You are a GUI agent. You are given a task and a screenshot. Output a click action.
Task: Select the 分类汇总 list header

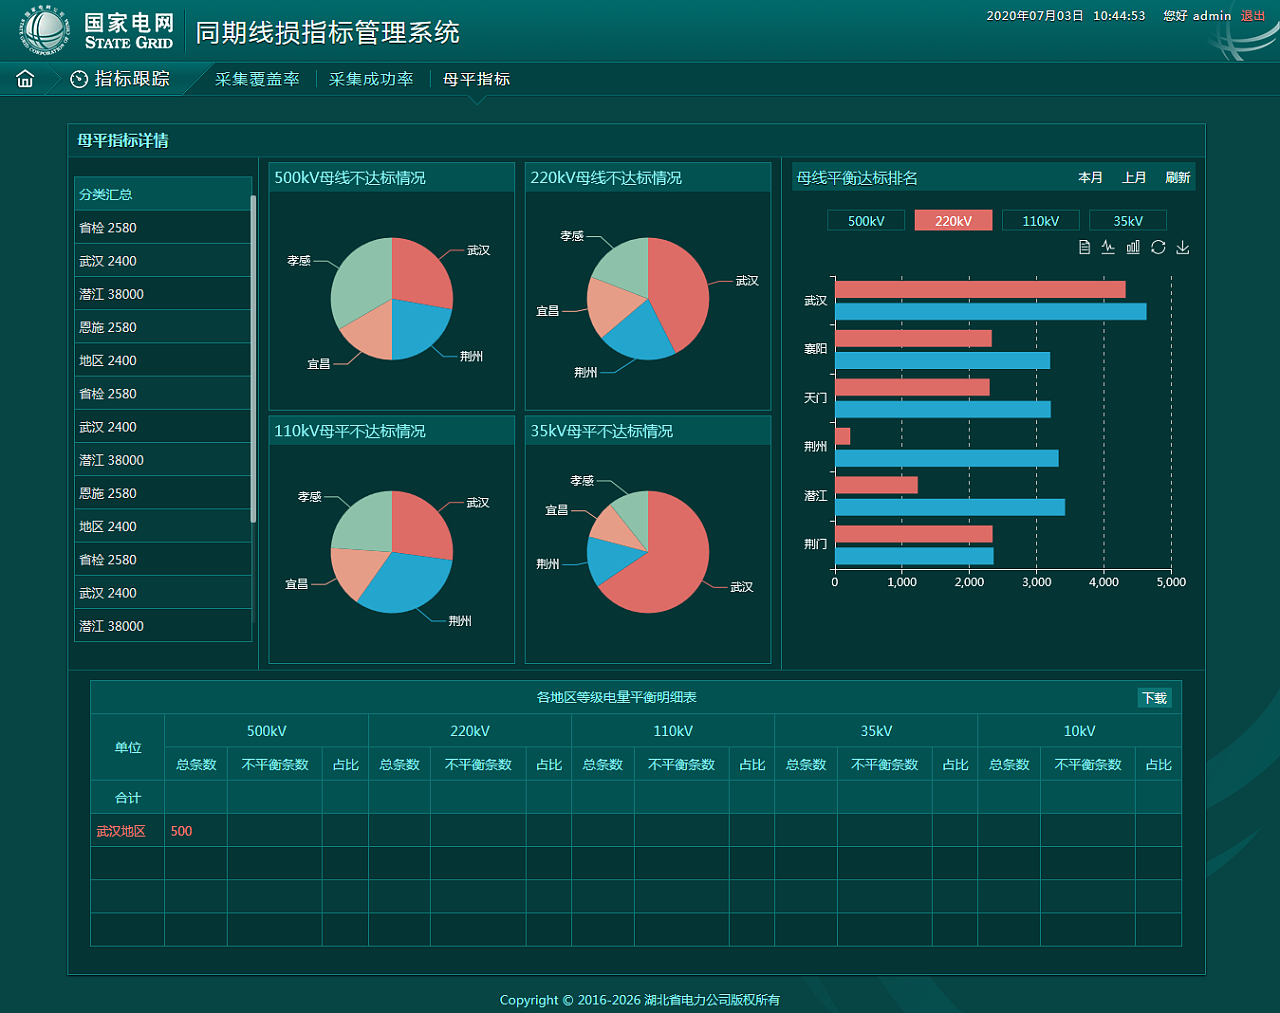pos(163,194)
